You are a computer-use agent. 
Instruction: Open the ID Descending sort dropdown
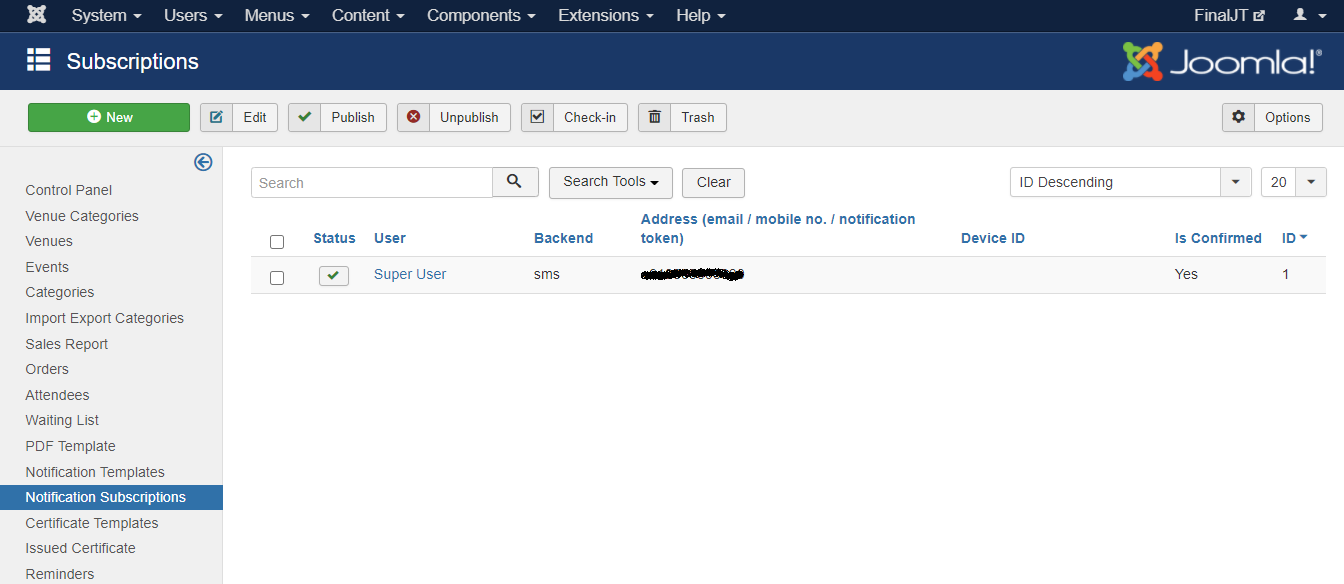click(x=1130, y=182)
